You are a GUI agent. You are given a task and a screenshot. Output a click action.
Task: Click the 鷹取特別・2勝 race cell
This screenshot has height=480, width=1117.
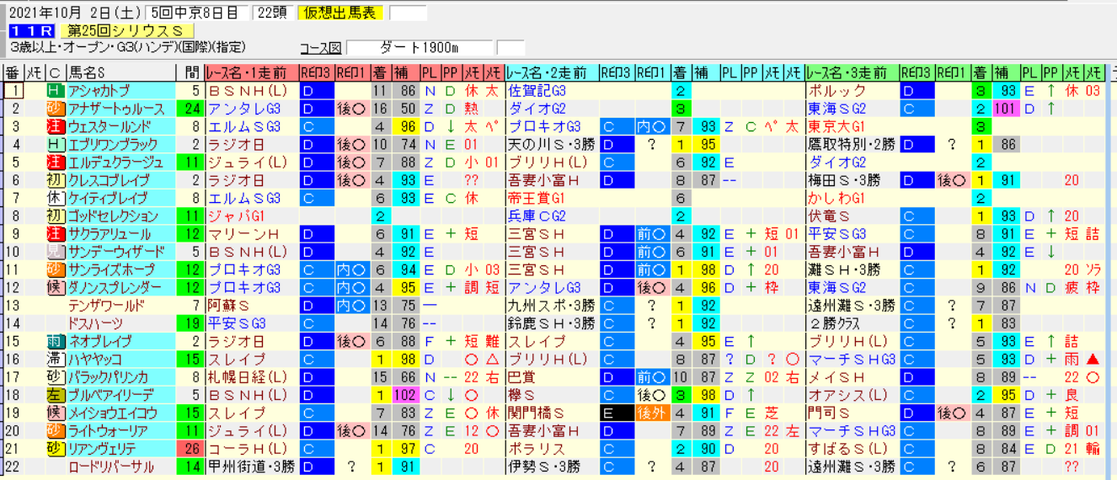pos(852,144)
